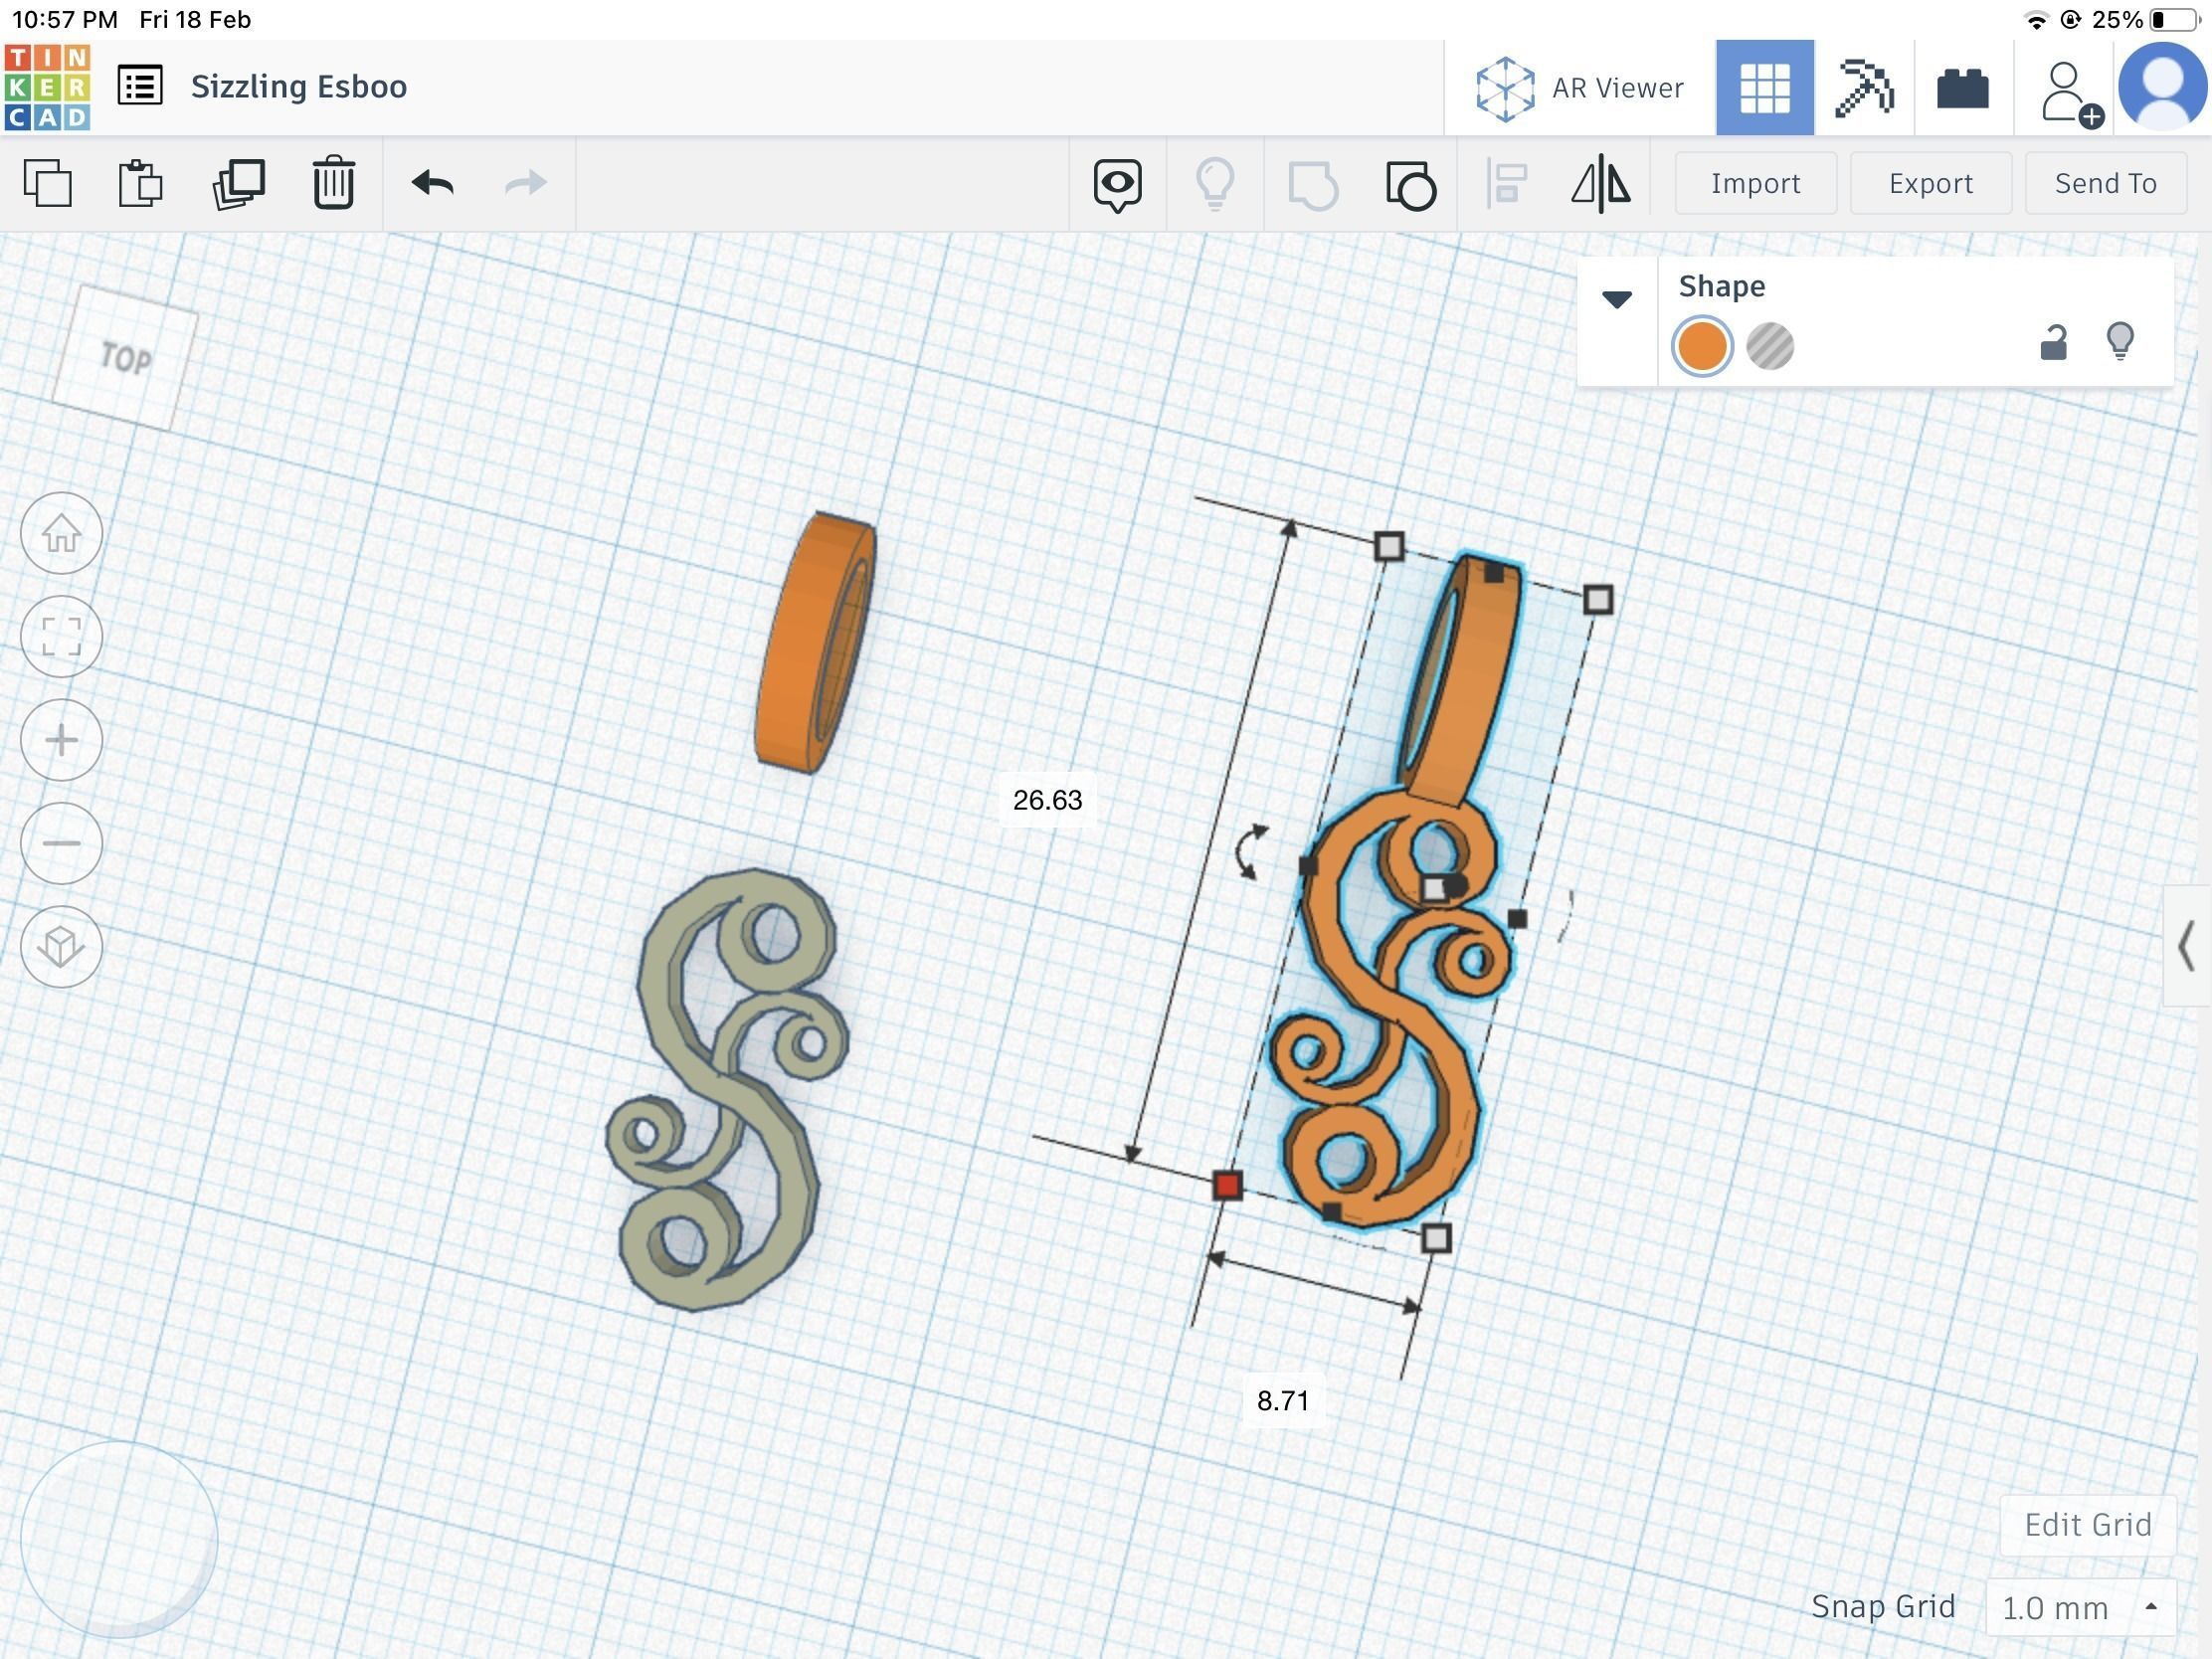Click the Duplicate and repeat icon

coord(238,183)
